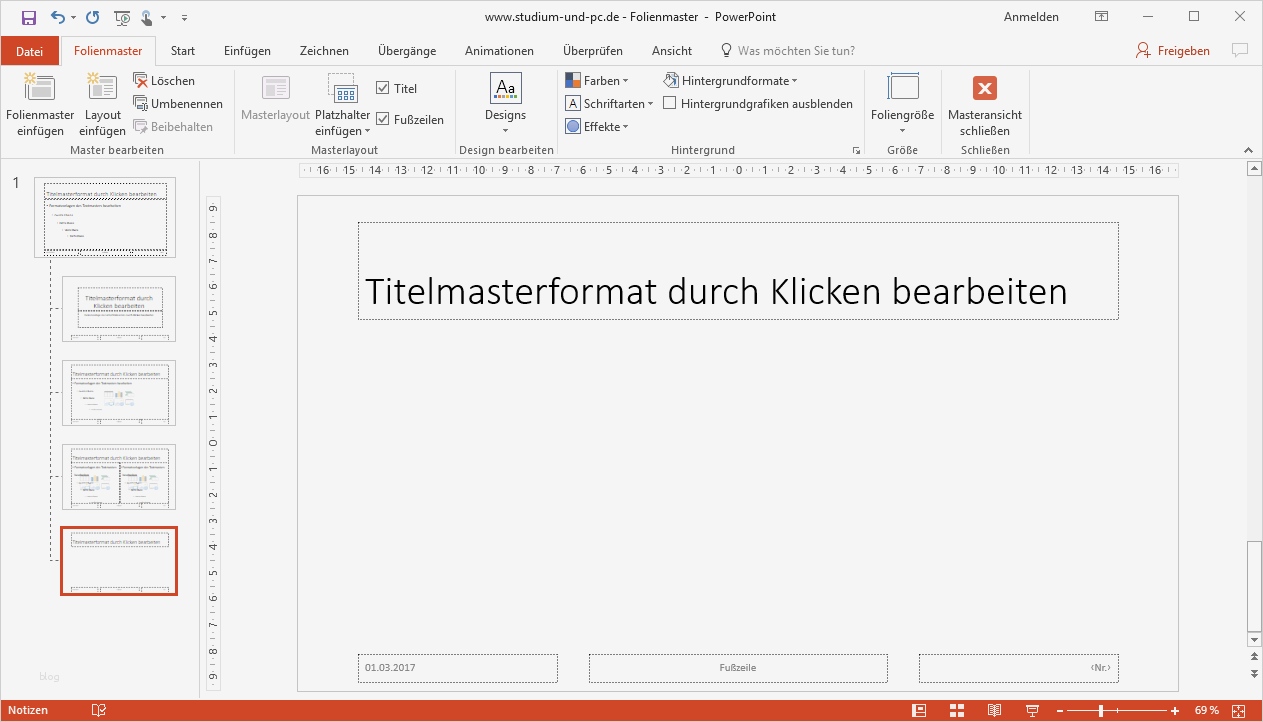Viewport: 1263px width, 722px height.
Task: Click Anmelden to sign in
Action: pos(1031,17)
